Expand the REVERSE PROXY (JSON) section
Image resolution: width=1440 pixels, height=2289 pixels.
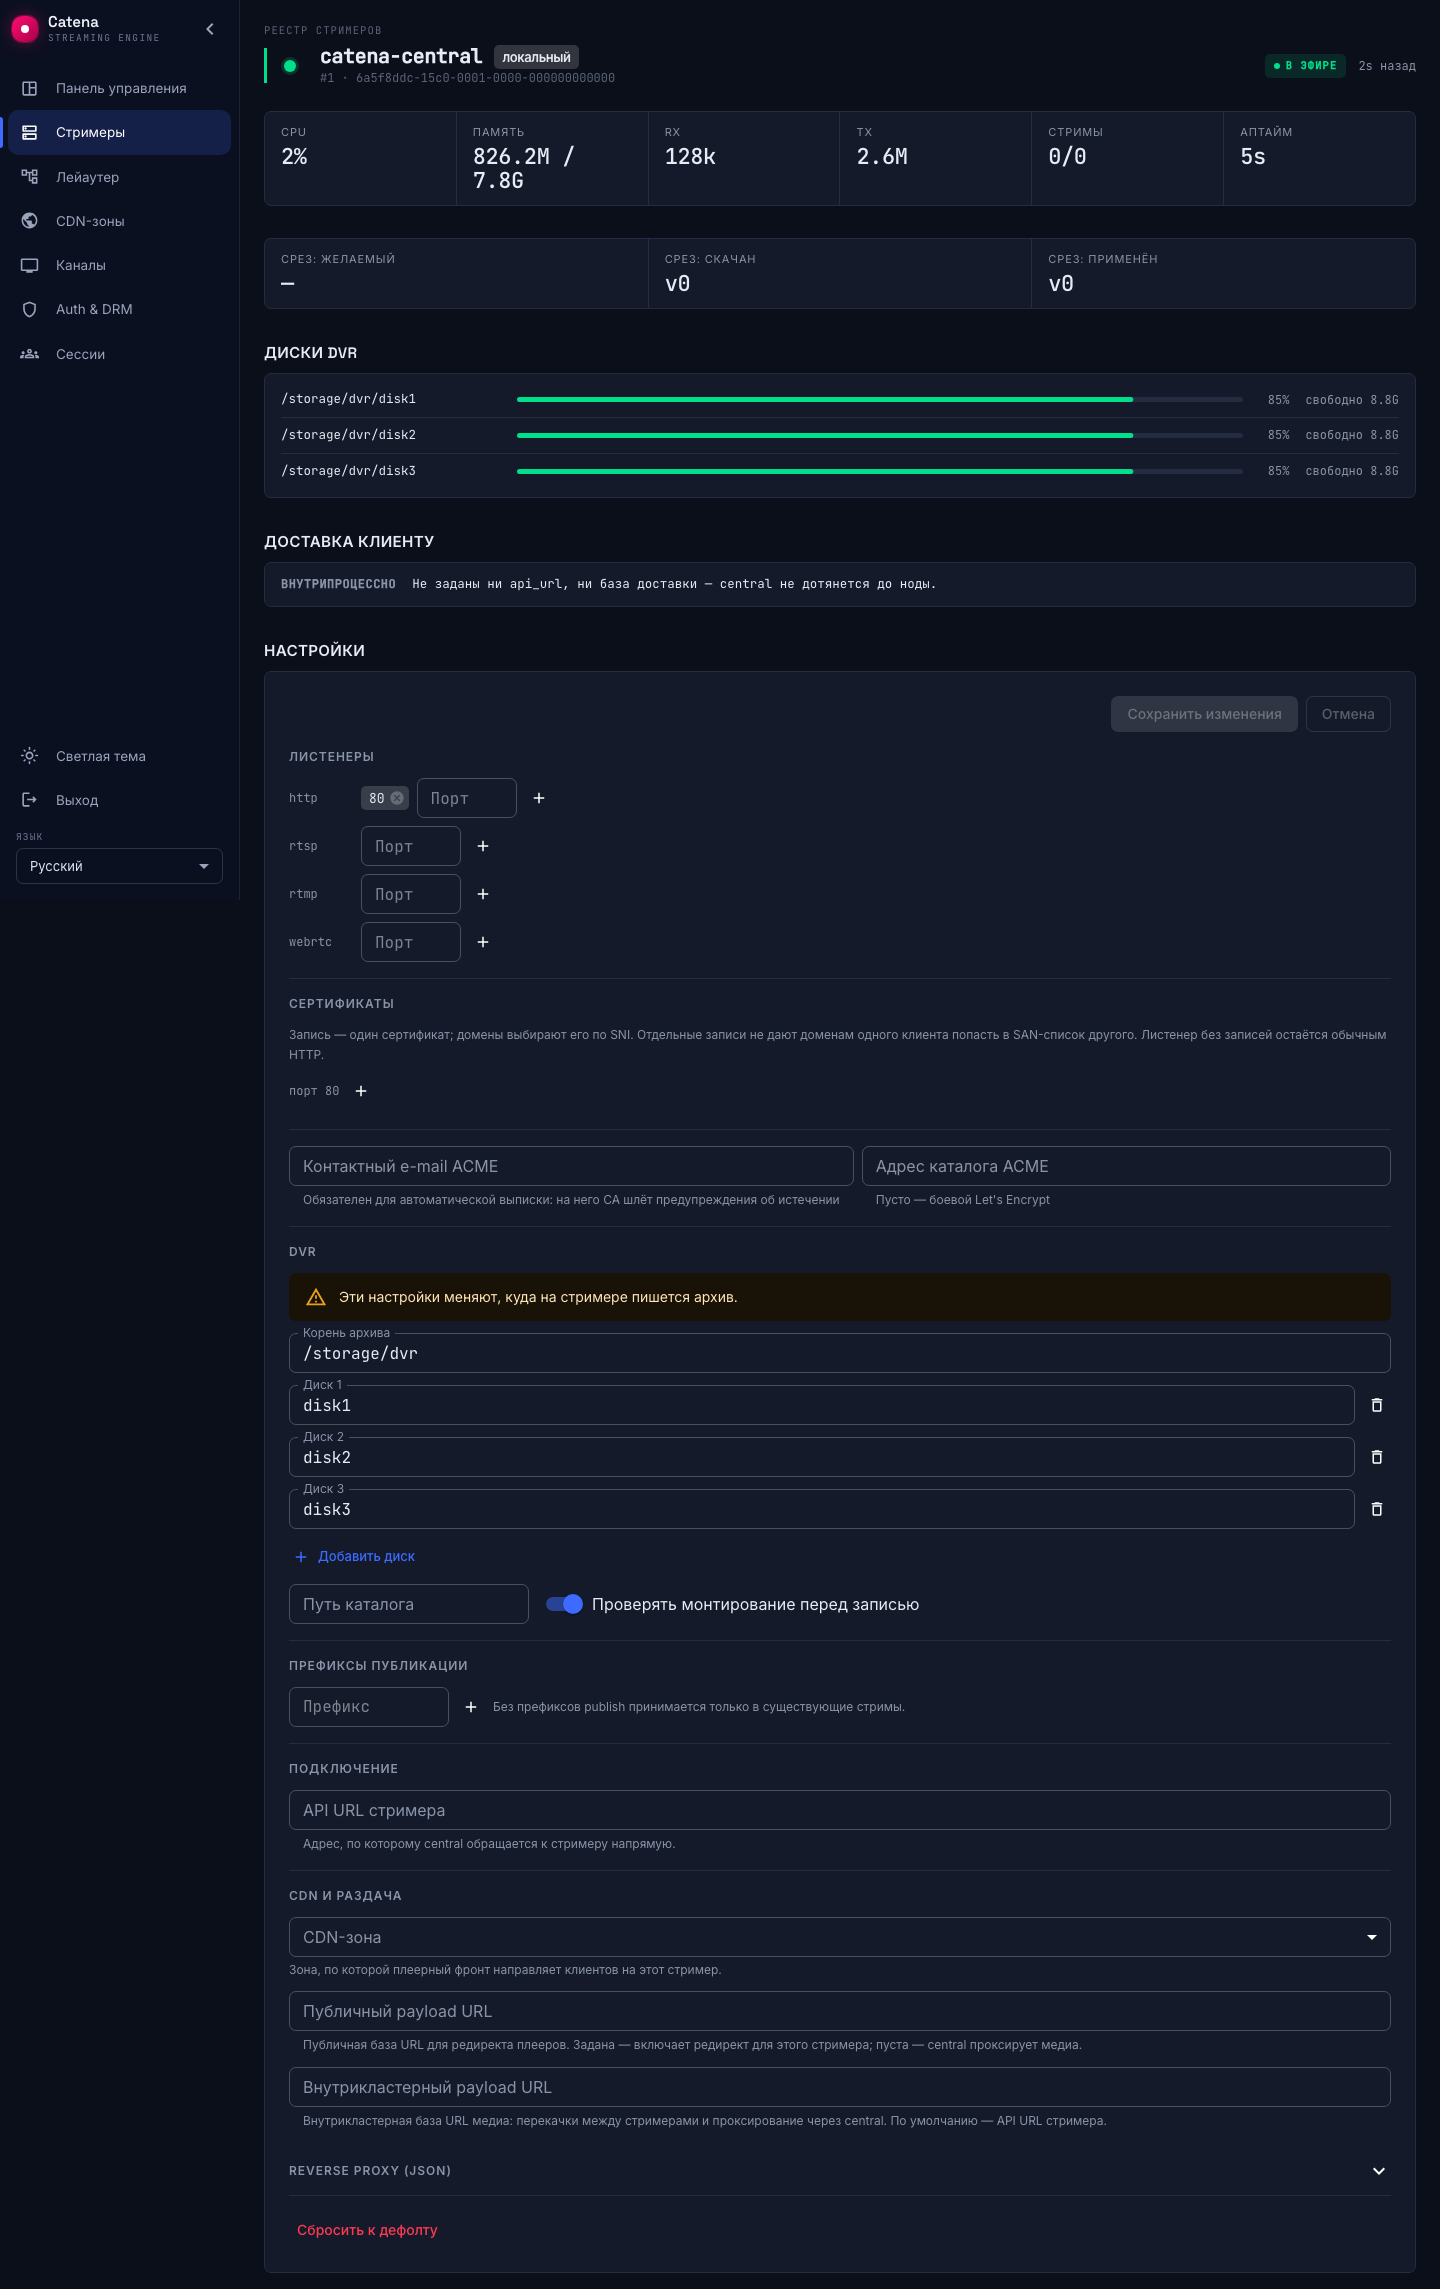(x=840, y=2171)
